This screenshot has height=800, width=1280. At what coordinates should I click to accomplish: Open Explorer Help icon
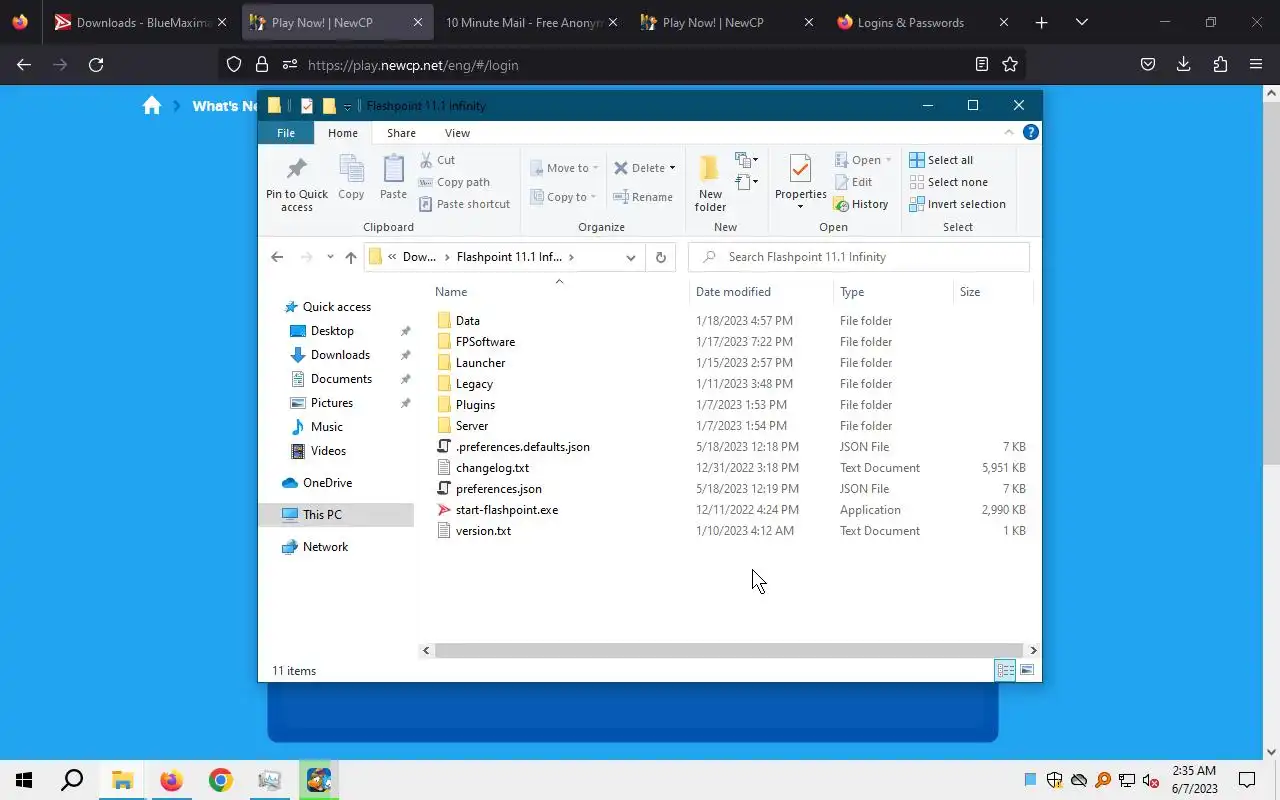(x=1031, y=132)
